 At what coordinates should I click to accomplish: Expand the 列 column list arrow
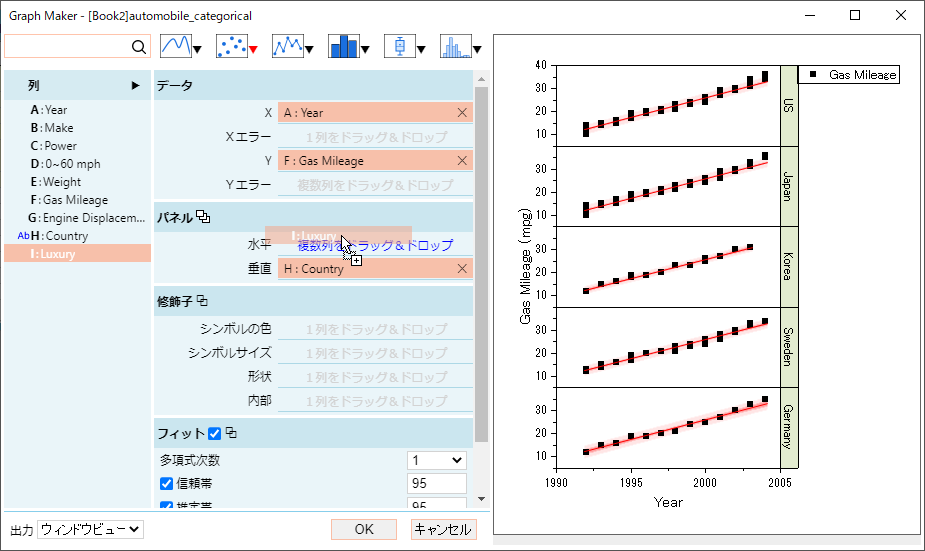coord(136,86)
